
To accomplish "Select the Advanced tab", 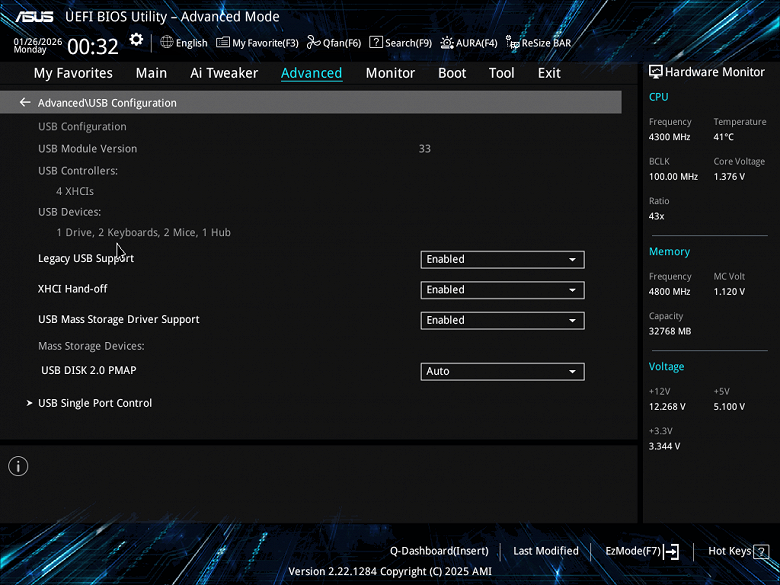I will click(311, 73).
